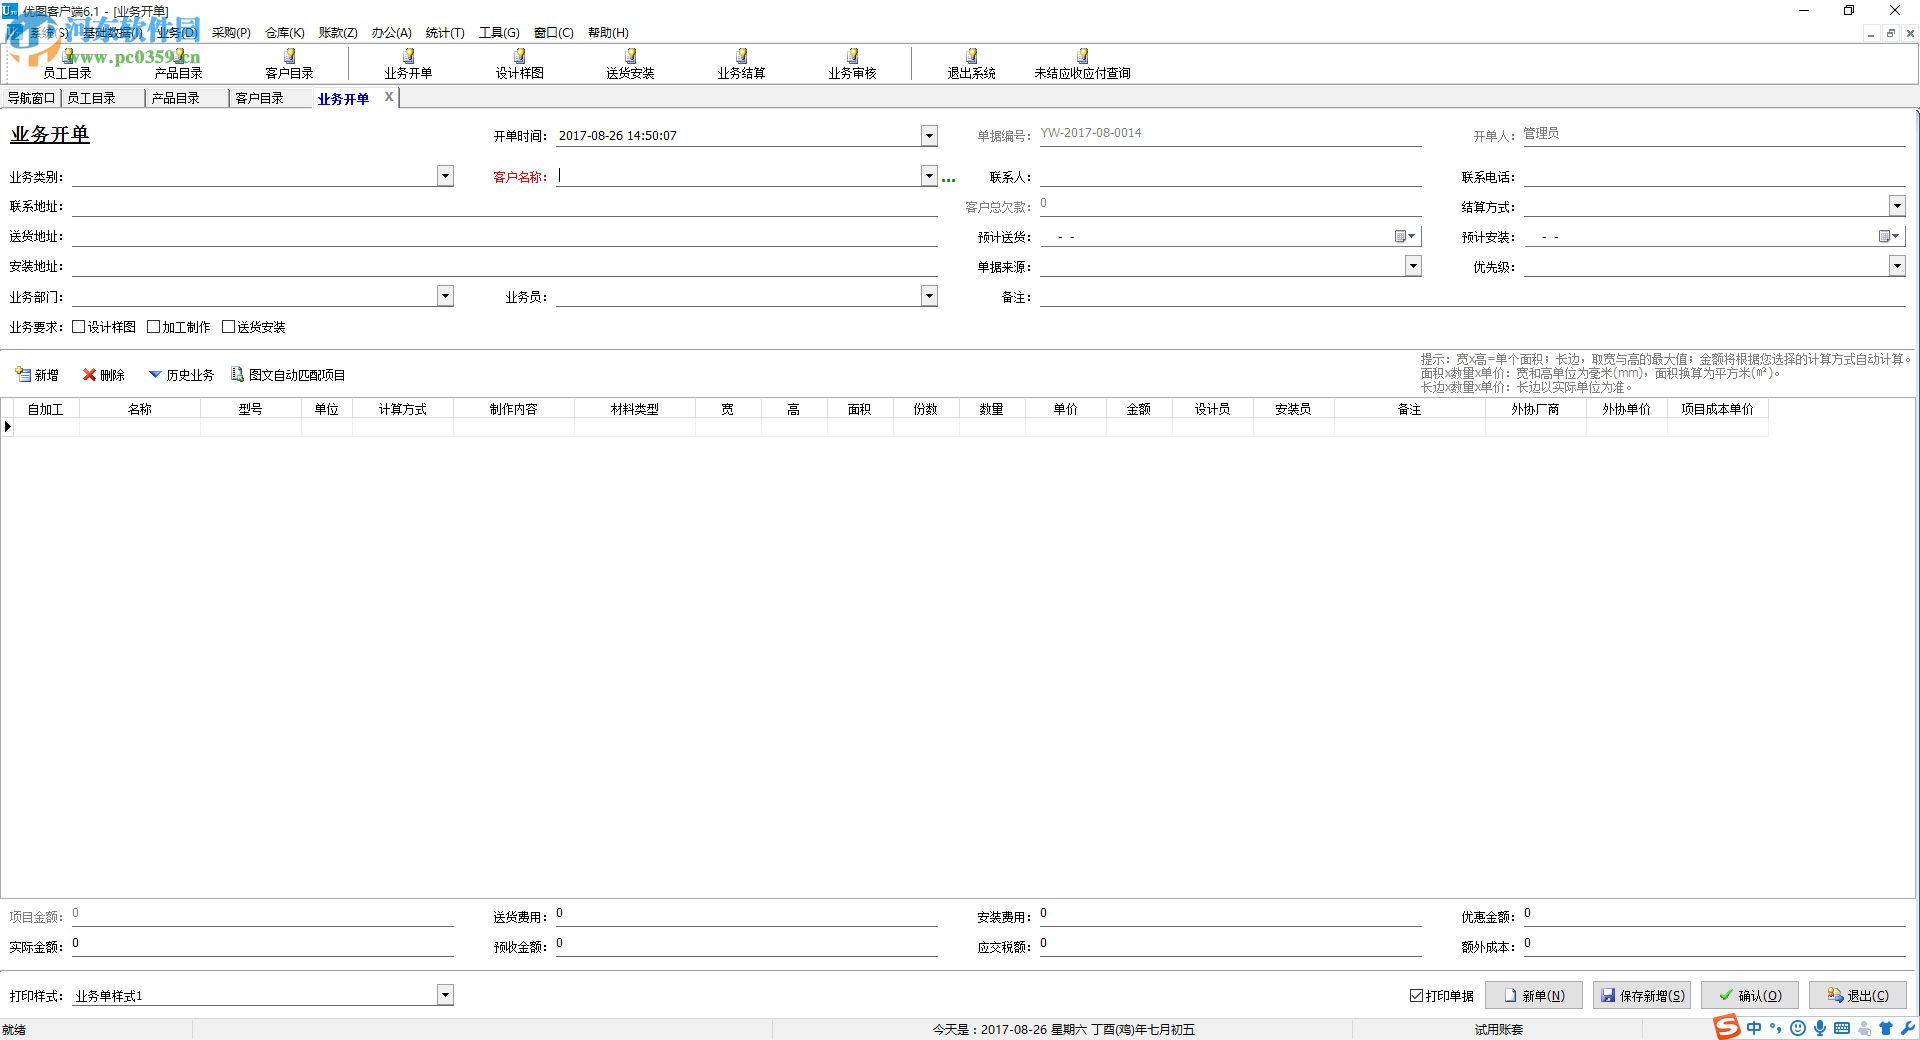Image resolution: width=1920 pixels, height=1040 pixels.
Task: Focus the 联系人 input field
Action: point(1231,176)
